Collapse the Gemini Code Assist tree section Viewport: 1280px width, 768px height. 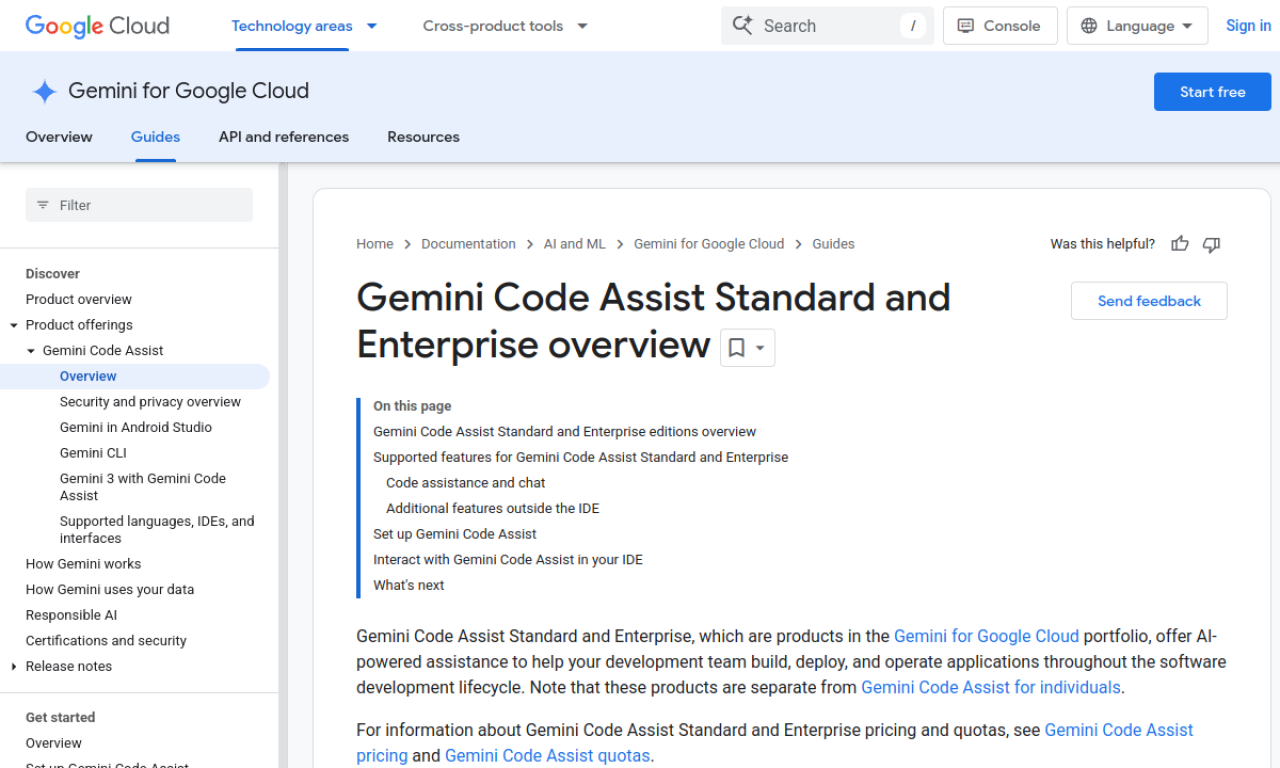31,350
